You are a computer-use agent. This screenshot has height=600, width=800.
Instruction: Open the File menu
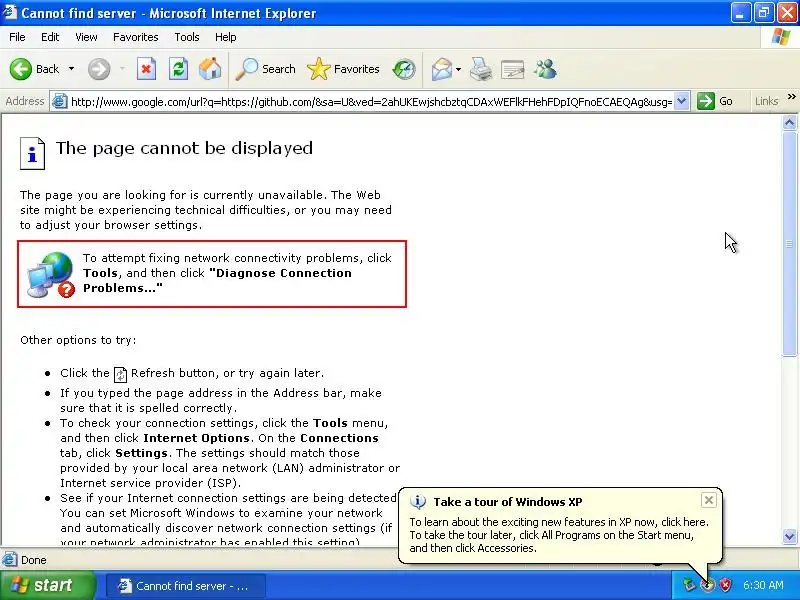pyautogui.click(x=17, y=37)
